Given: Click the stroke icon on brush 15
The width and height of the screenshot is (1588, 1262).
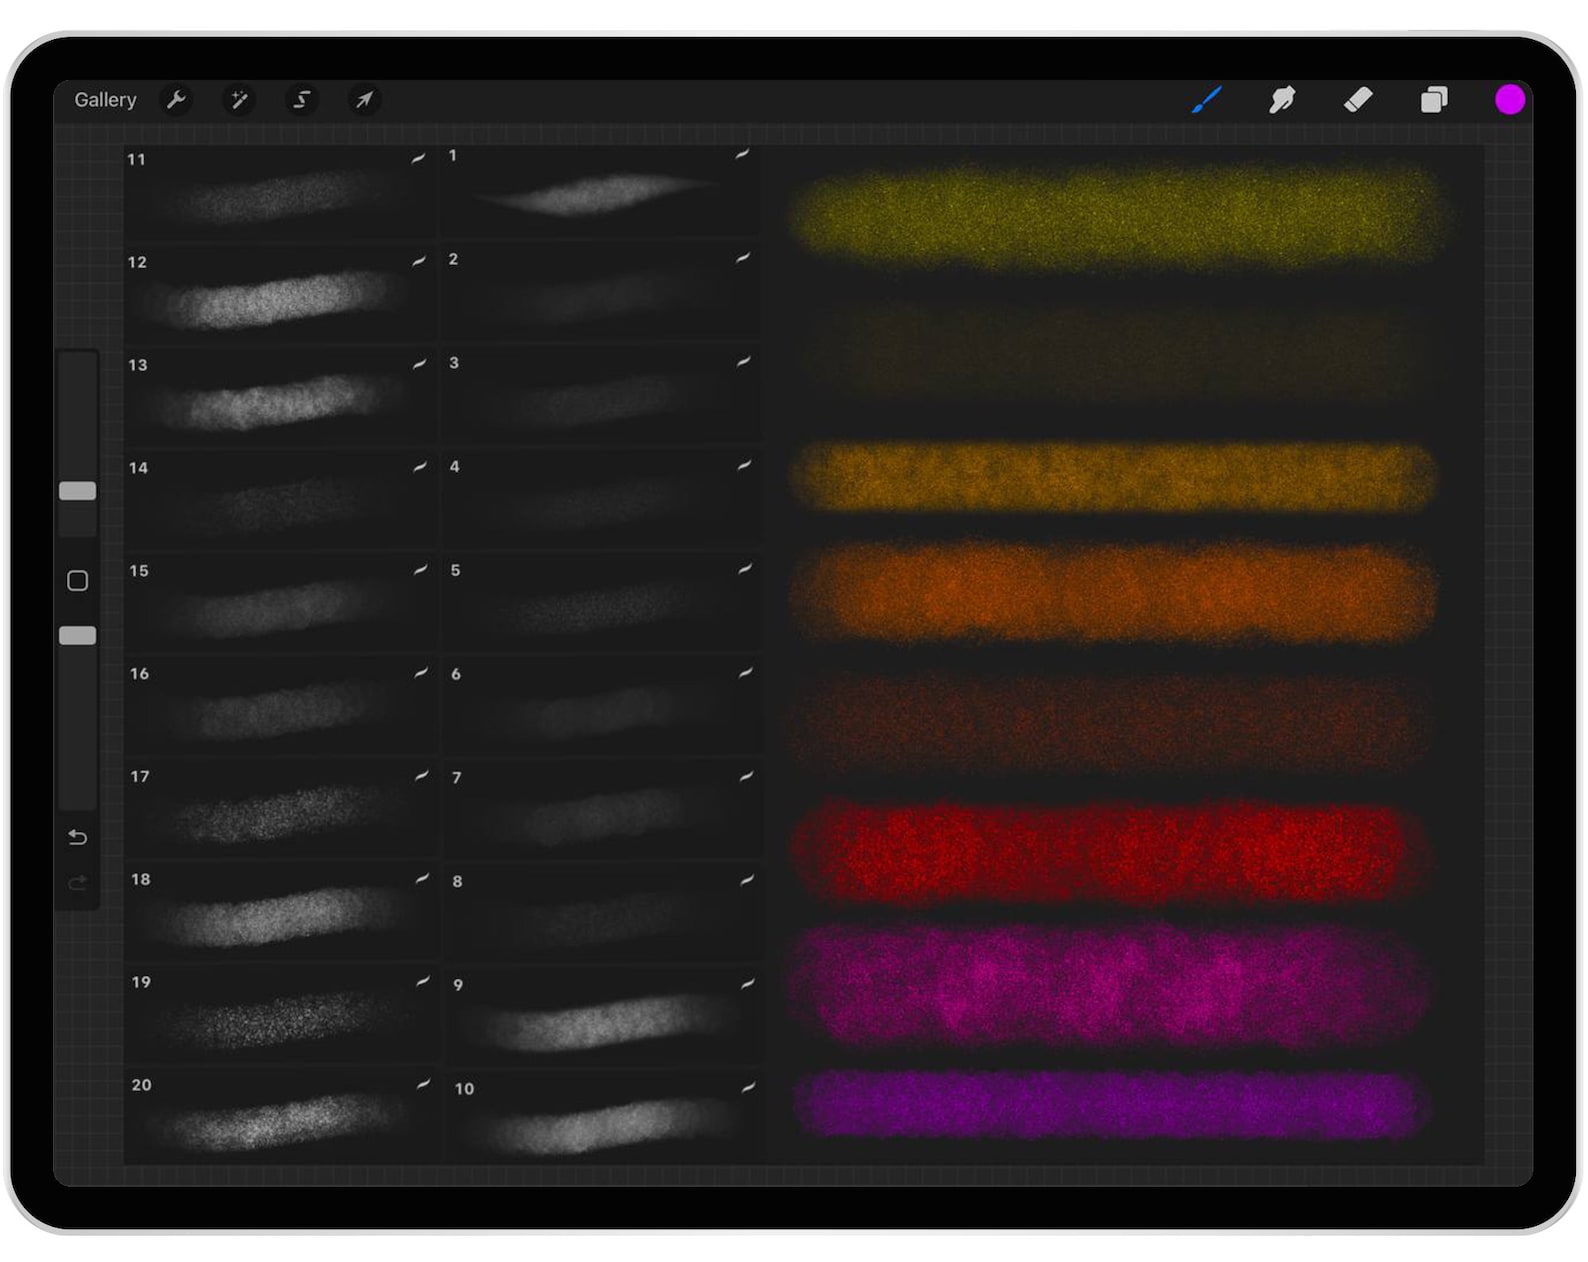Looking at the screenshot, I should tap(421, 570).
